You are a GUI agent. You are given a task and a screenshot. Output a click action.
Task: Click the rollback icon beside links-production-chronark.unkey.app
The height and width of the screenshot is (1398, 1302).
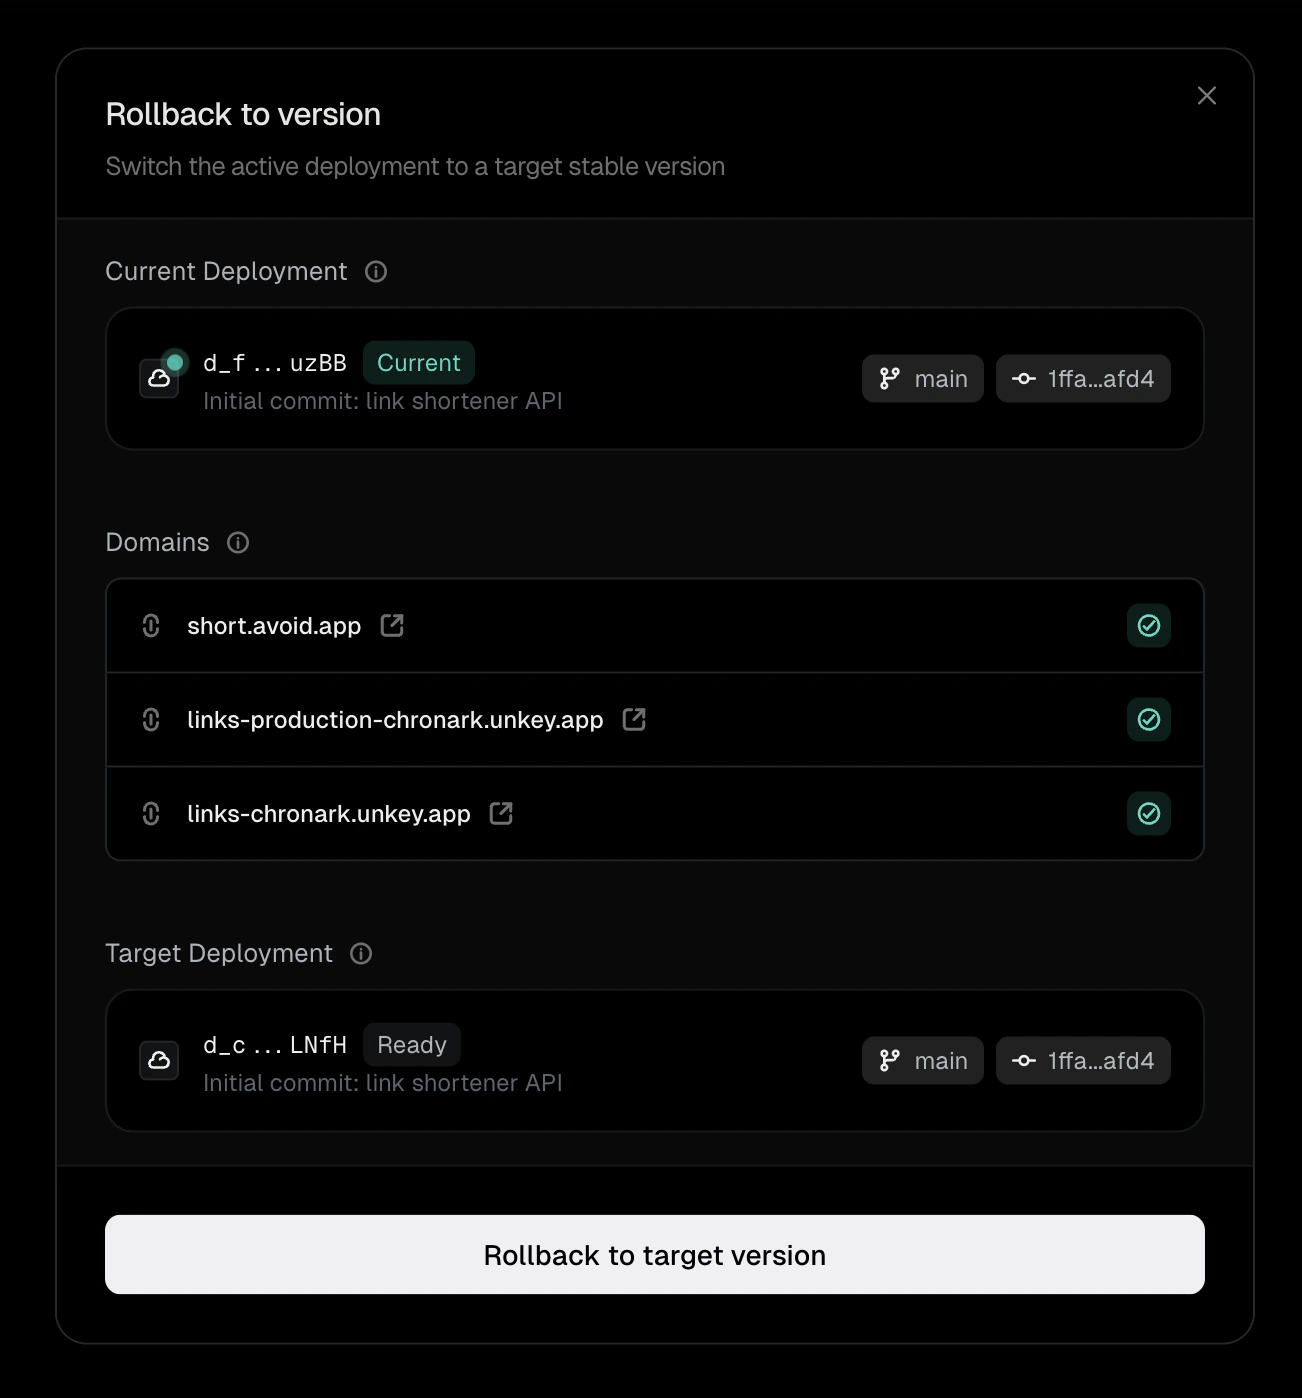coord(151,719)
